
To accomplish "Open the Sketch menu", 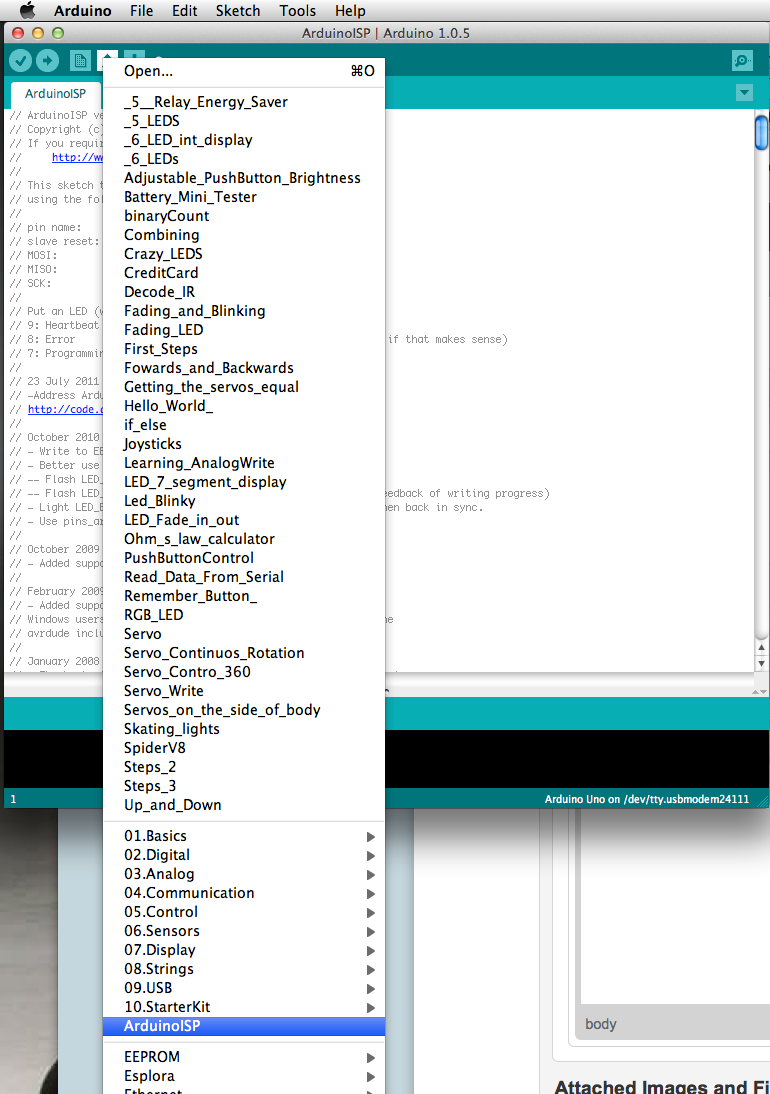I will [238, 10].
